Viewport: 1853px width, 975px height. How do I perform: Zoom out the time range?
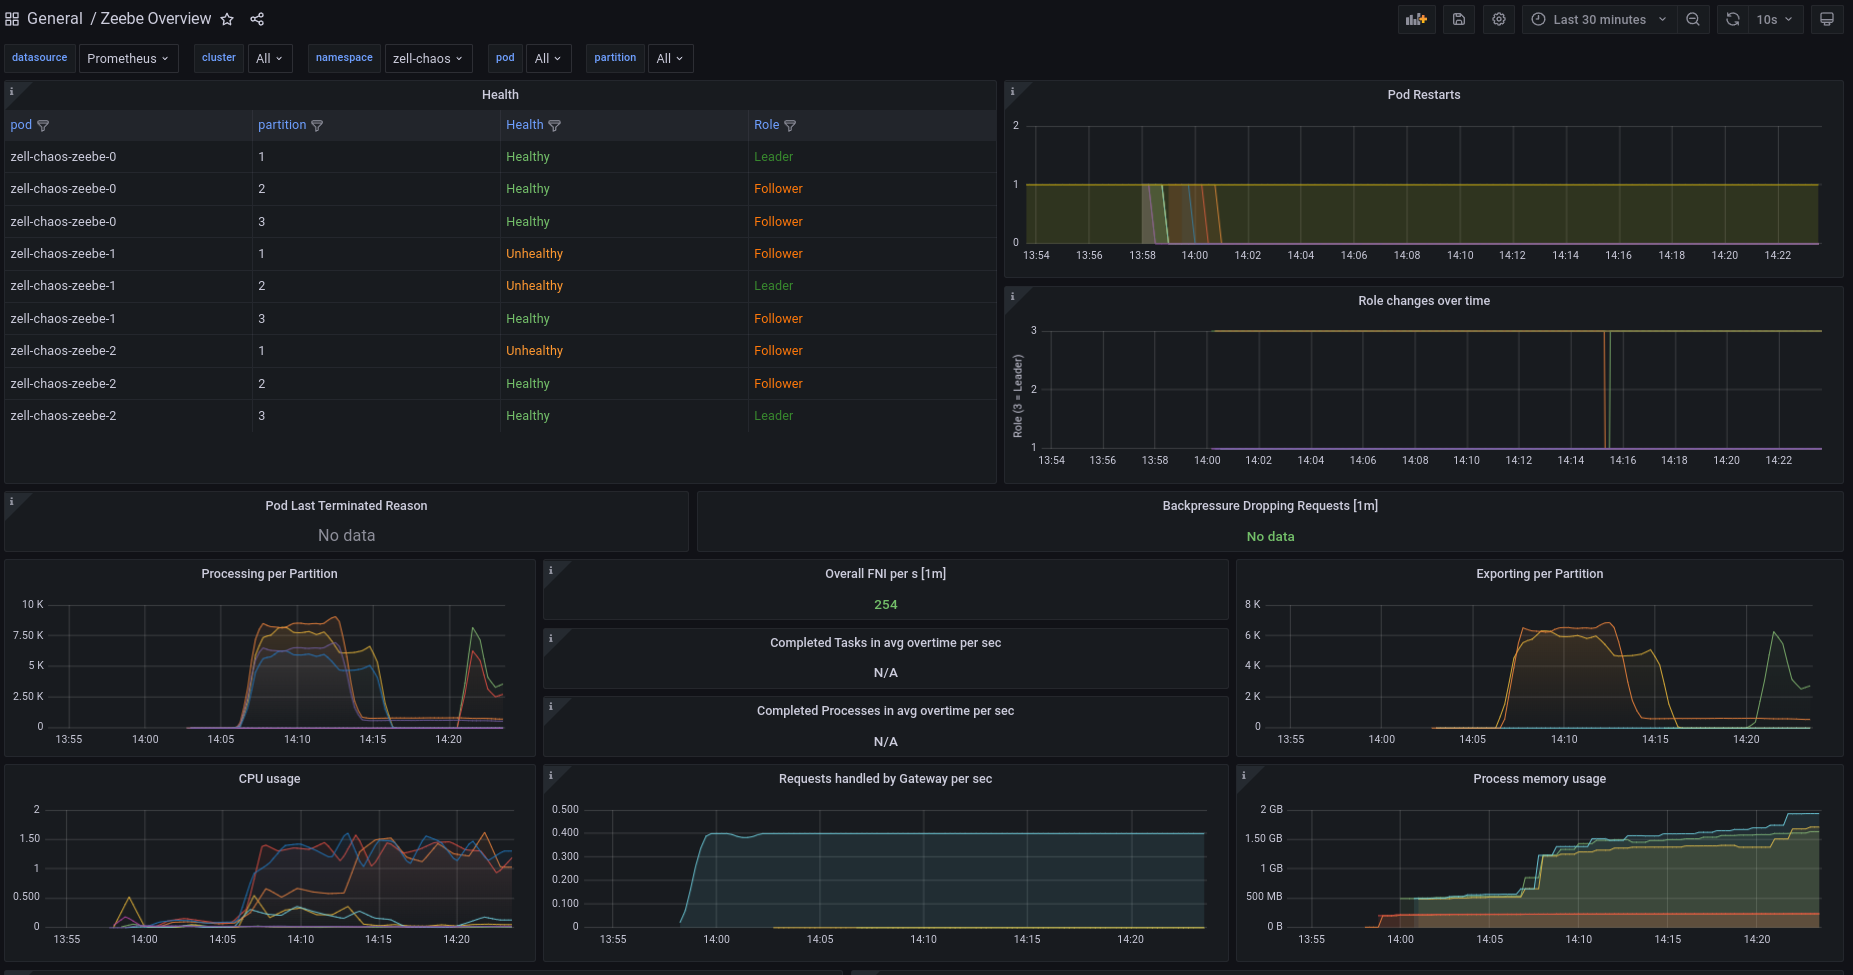1693,19
